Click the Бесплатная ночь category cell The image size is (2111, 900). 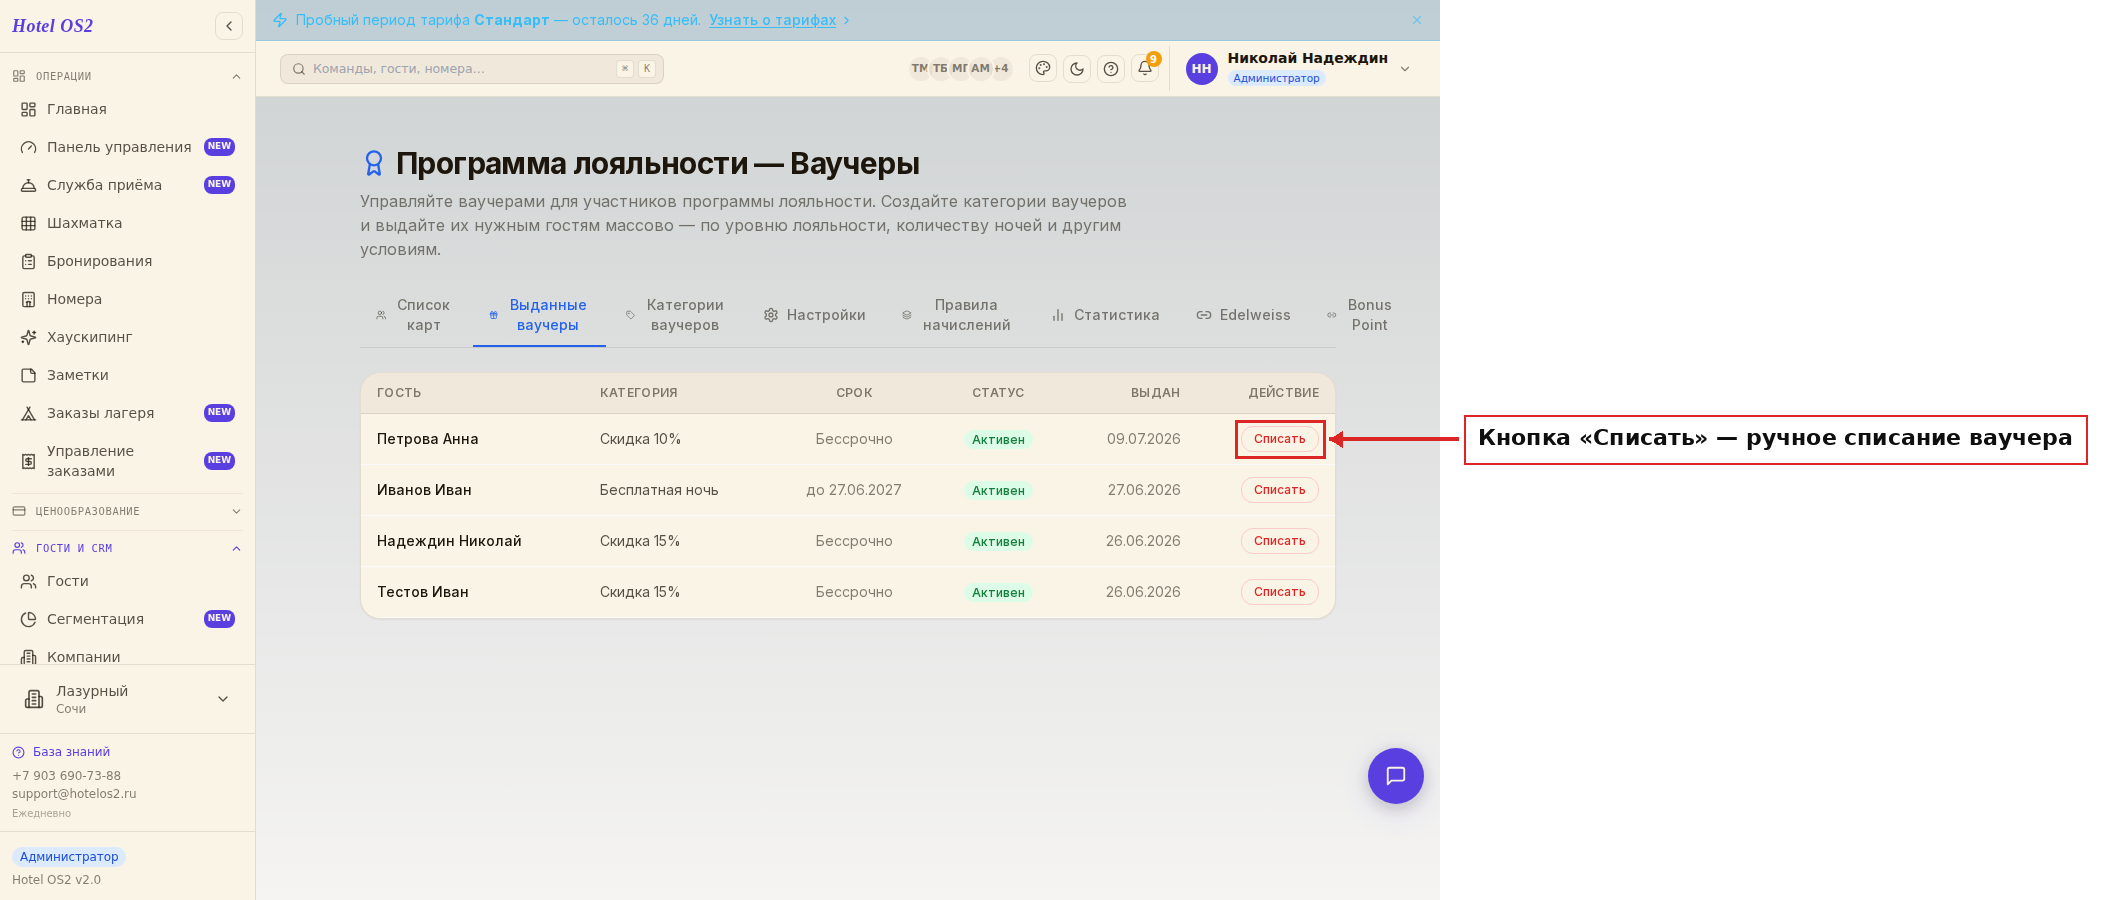659,490
